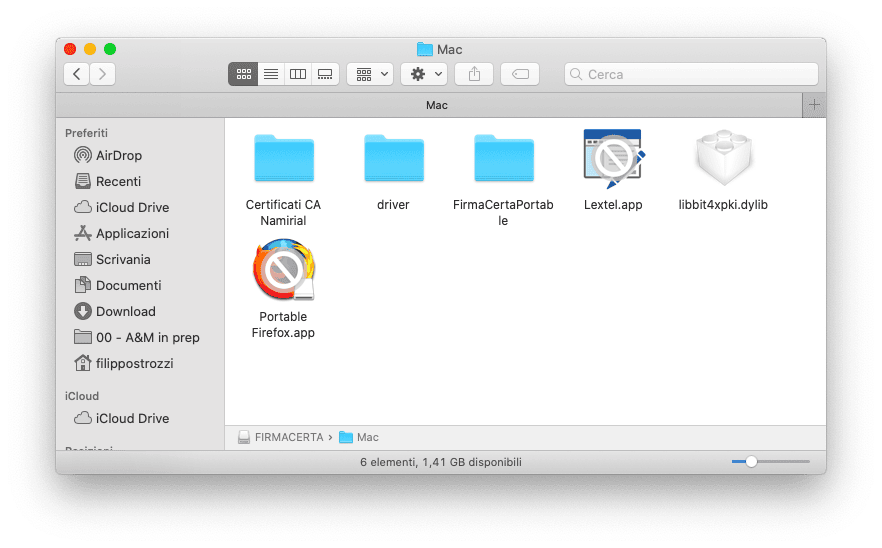Image resolution: width=882 pixels, height=548 pixels.
Task: Open Scrivania in the sidebar
Action: [x=112, y=259]
